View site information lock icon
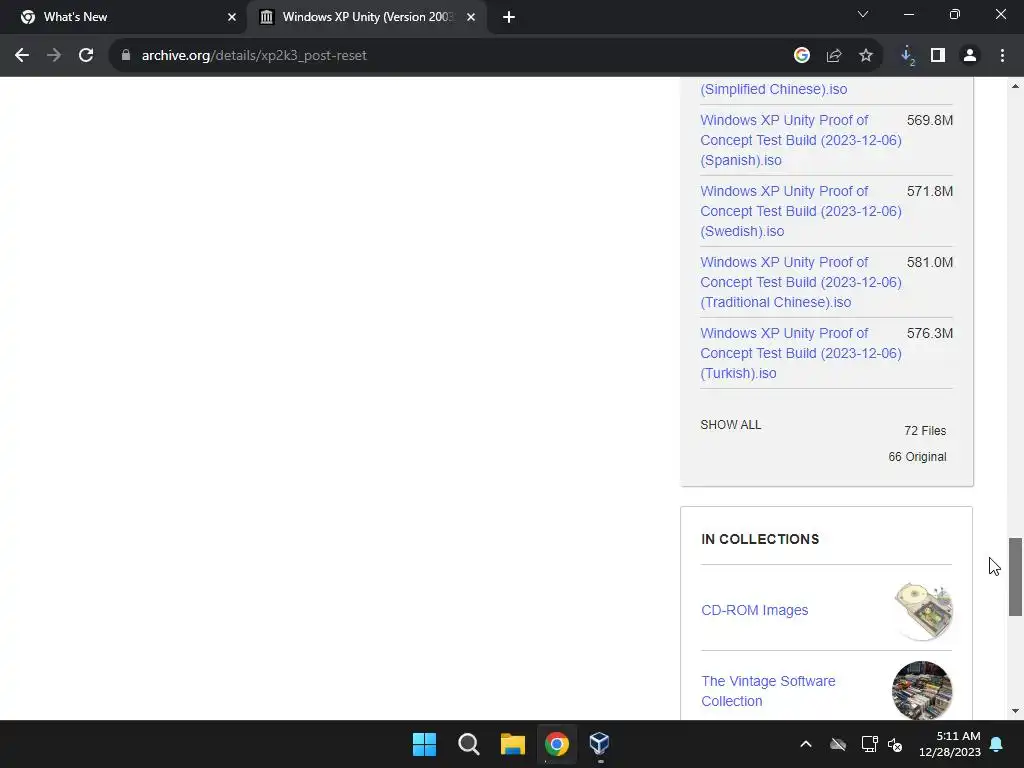The height and width of the screenshot is (768, 1024). [x=126, y=56]
